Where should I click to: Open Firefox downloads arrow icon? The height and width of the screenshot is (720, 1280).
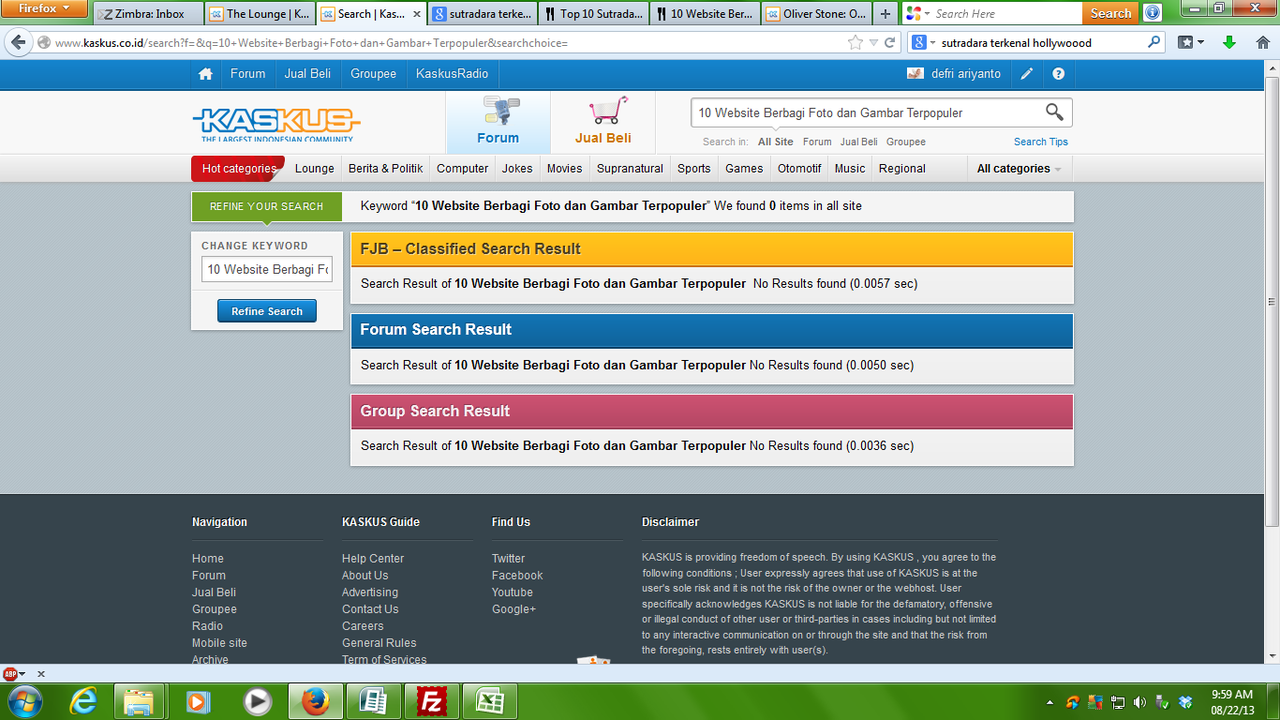1230,43
